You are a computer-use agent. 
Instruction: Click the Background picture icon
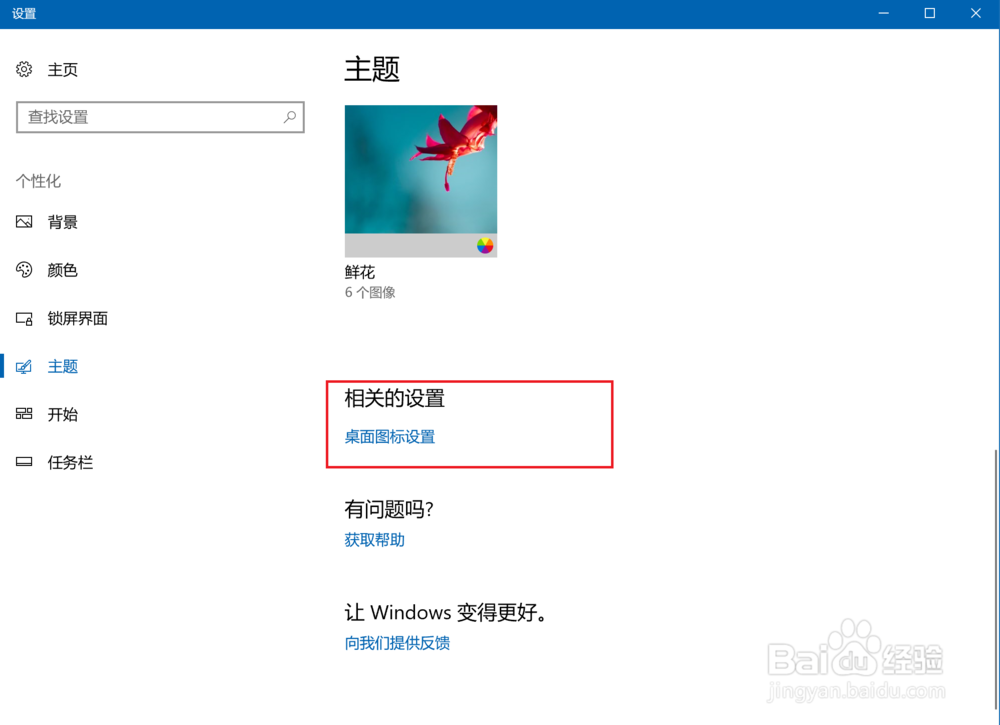tap(24, 222)
